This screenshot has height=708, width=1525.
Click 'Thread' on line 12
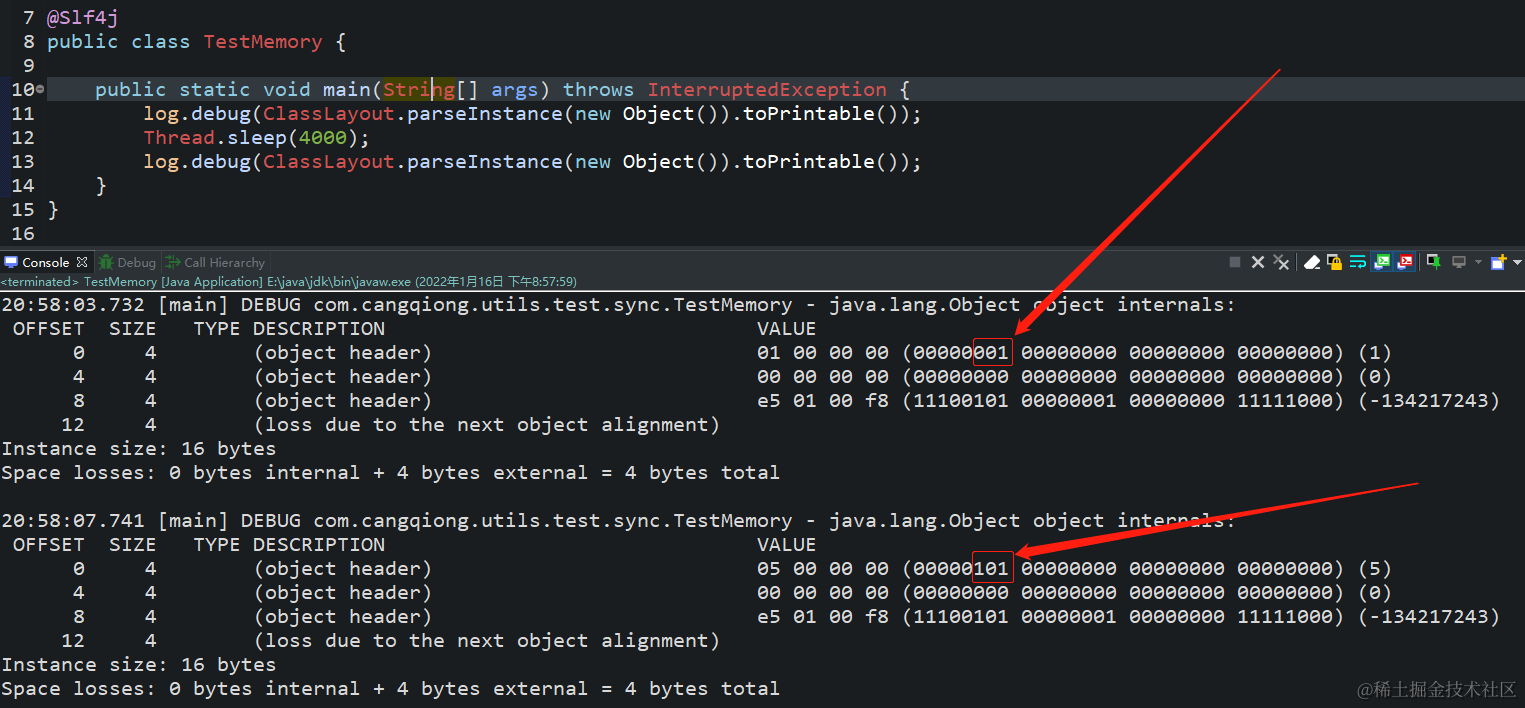(x=179, y=138)
